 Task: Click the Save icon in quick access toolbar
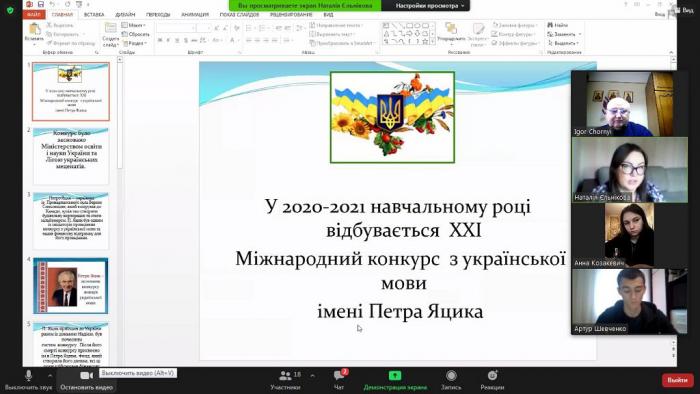(x=41, y=4)
